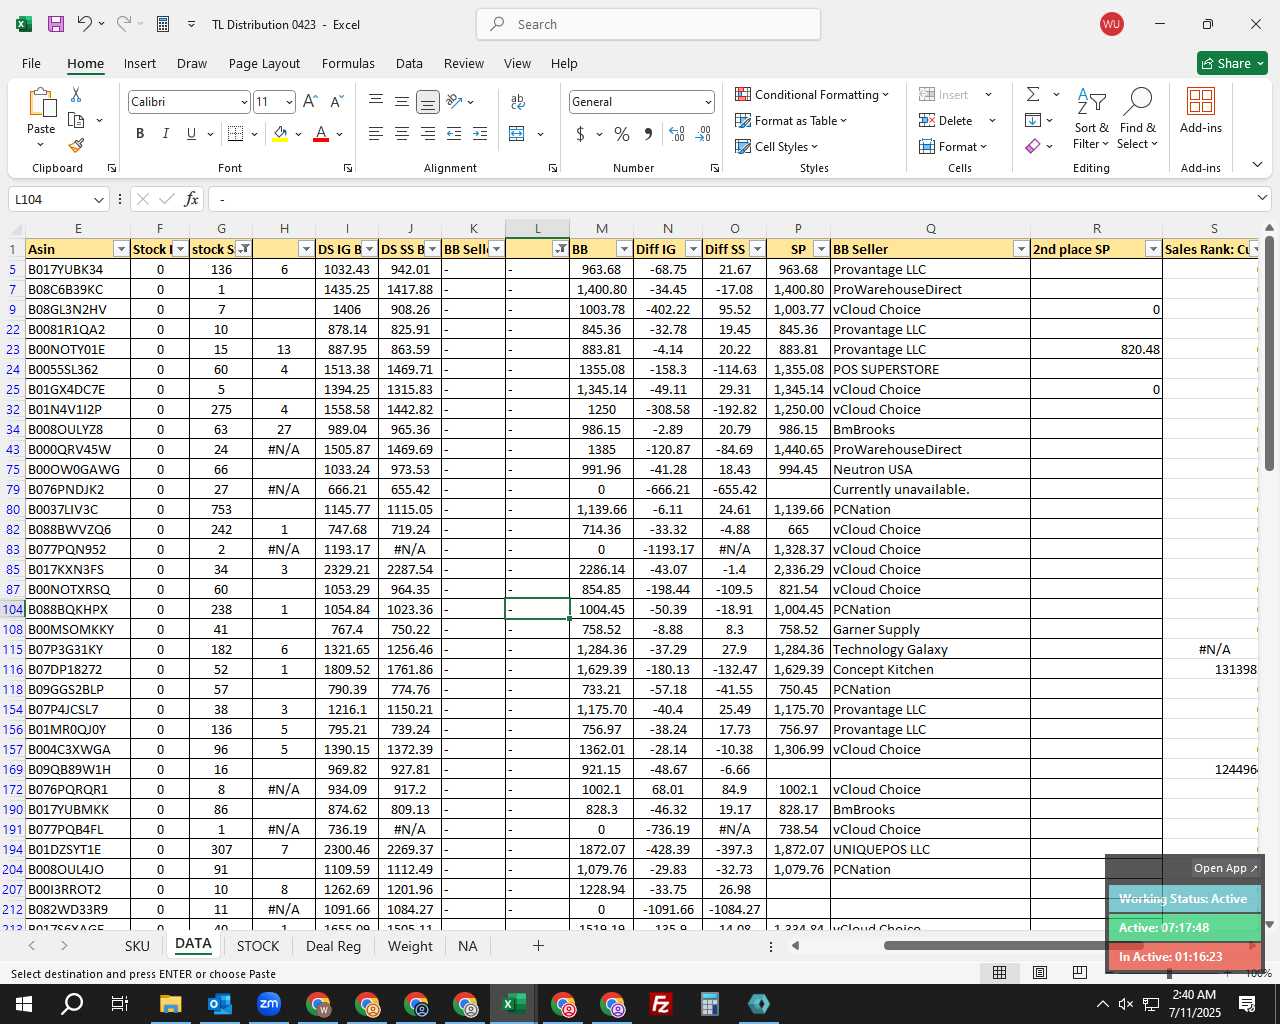Click the Cut scissors icon
Viewport: 1280px width, 1024px height.
76,95
